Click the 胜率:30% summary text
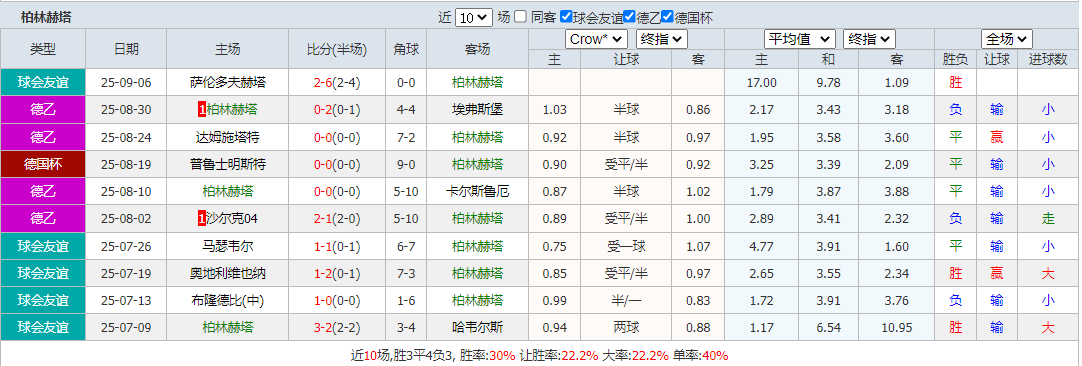 pos(487,356)
